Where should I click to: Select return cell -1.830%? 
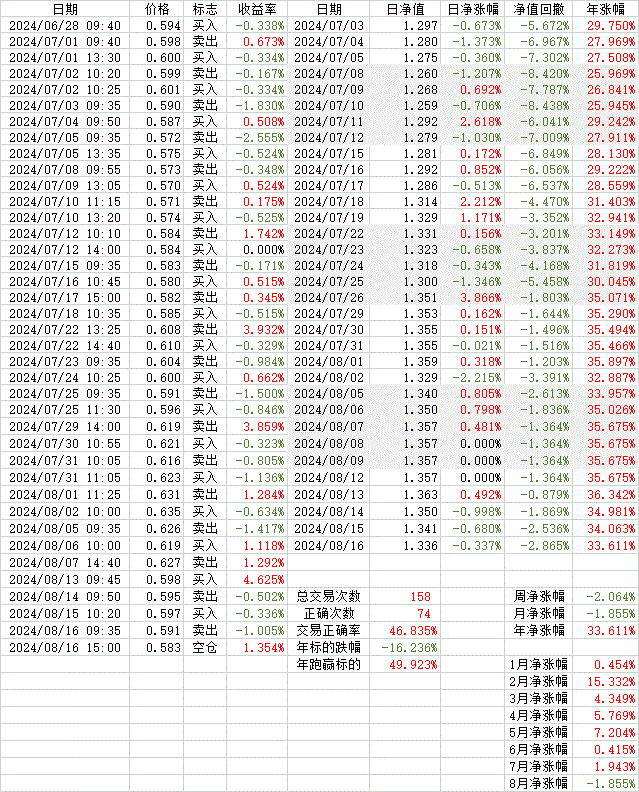(260, 106)
